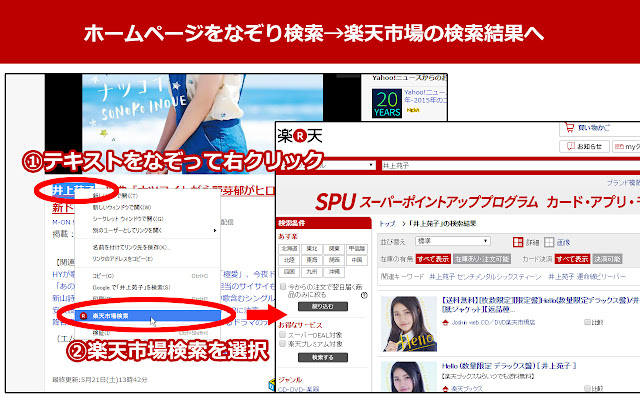Click the ブランド検索 link at right

623,182
